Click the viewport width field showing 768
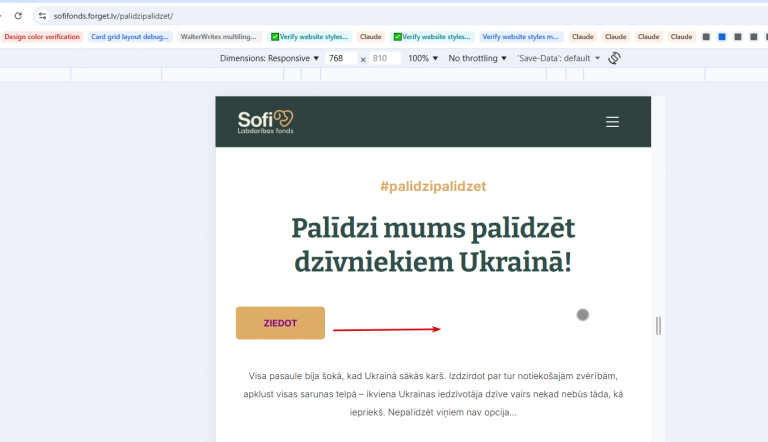 pyautogui.click(x=340, y=58)
